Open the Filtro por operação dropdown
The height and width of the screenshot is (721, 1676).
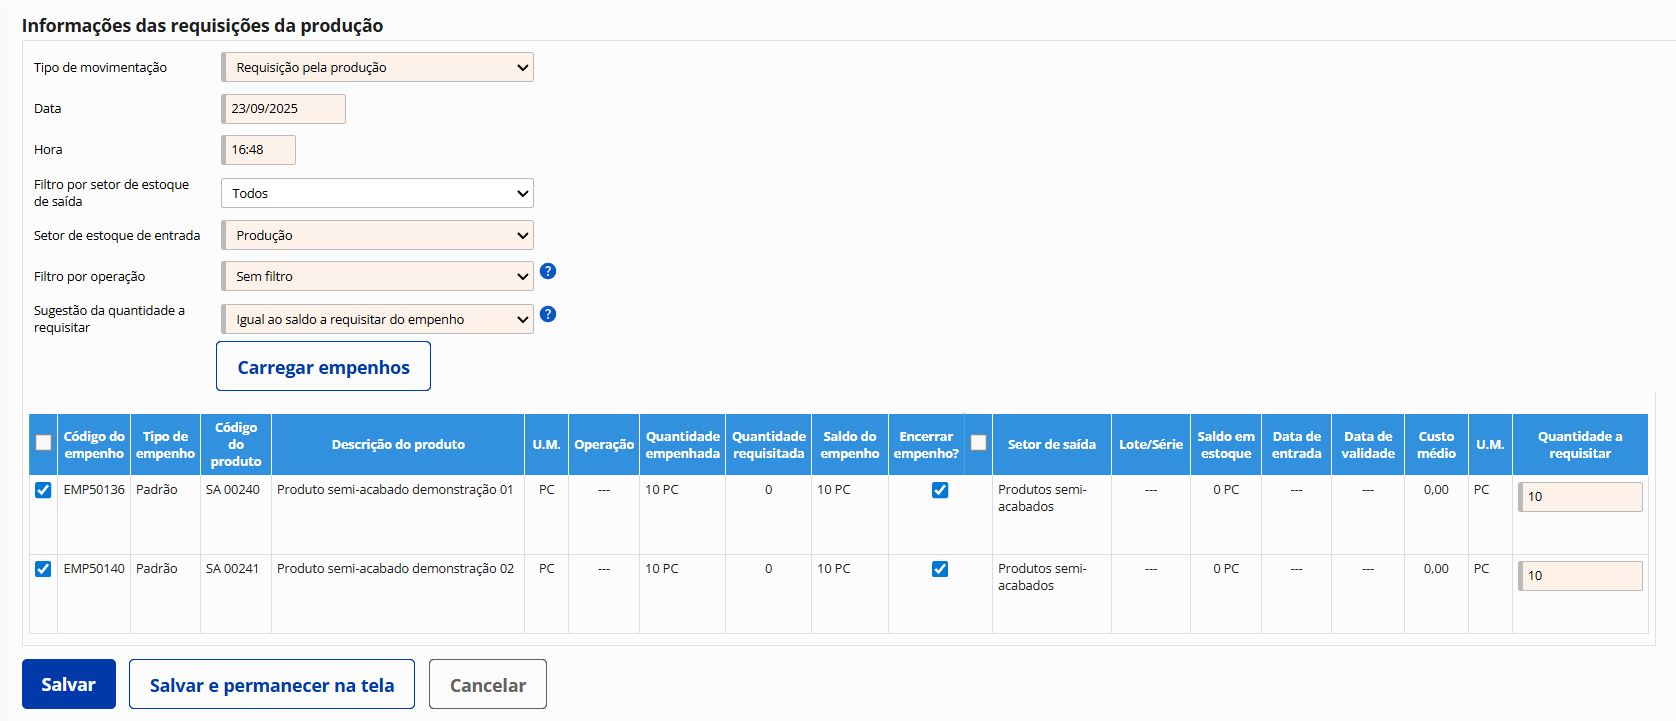coord(377,276)
